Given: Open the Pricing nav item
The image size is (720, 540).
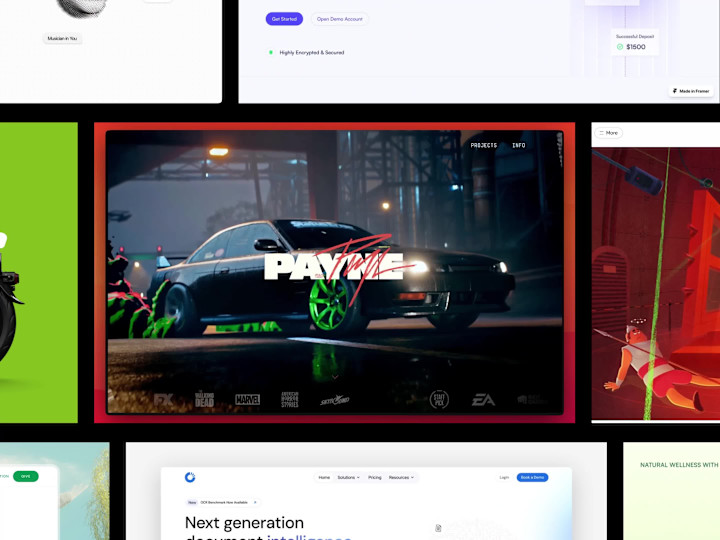Looking at the screenshot, I should (x=375, y=478).
